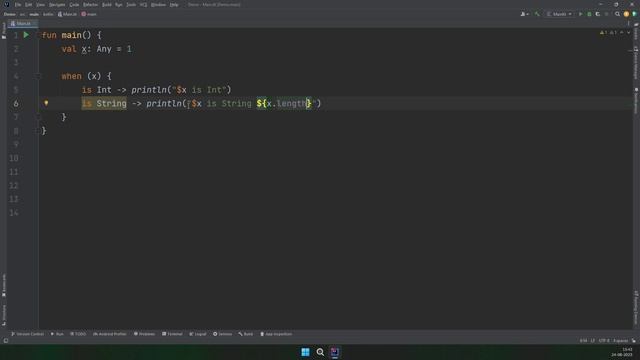Viewport: 640px width, 360px height.
Task: Place cursor on the 'val x: Any = 1' line
Action: point(96,49)
